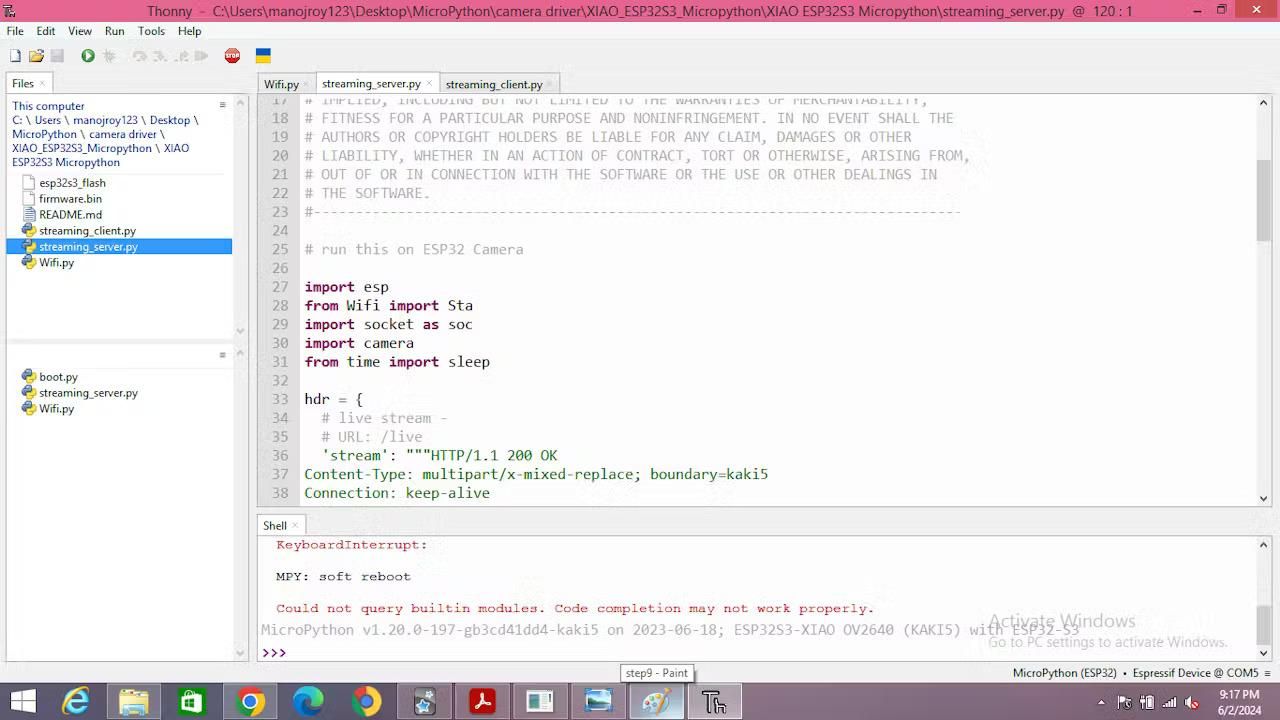Image resolution: width=1280 pixels, height=720 pixels.
Task: Open Paint from the taskbar
Action: [x=657, y=702]
